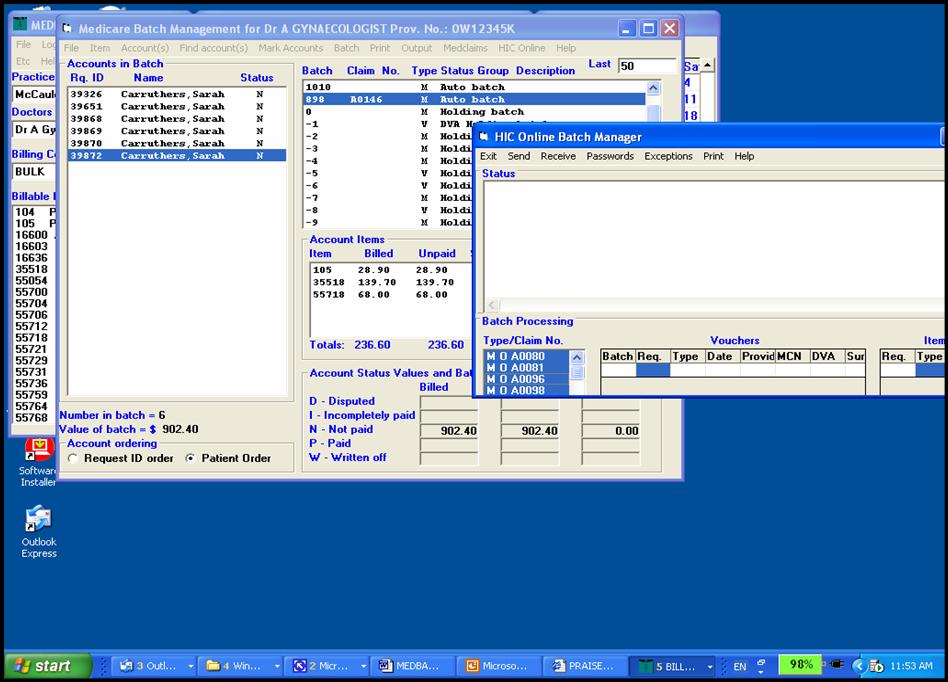Select account row 39868 Carruthers, Sarah

pos(177,119)
